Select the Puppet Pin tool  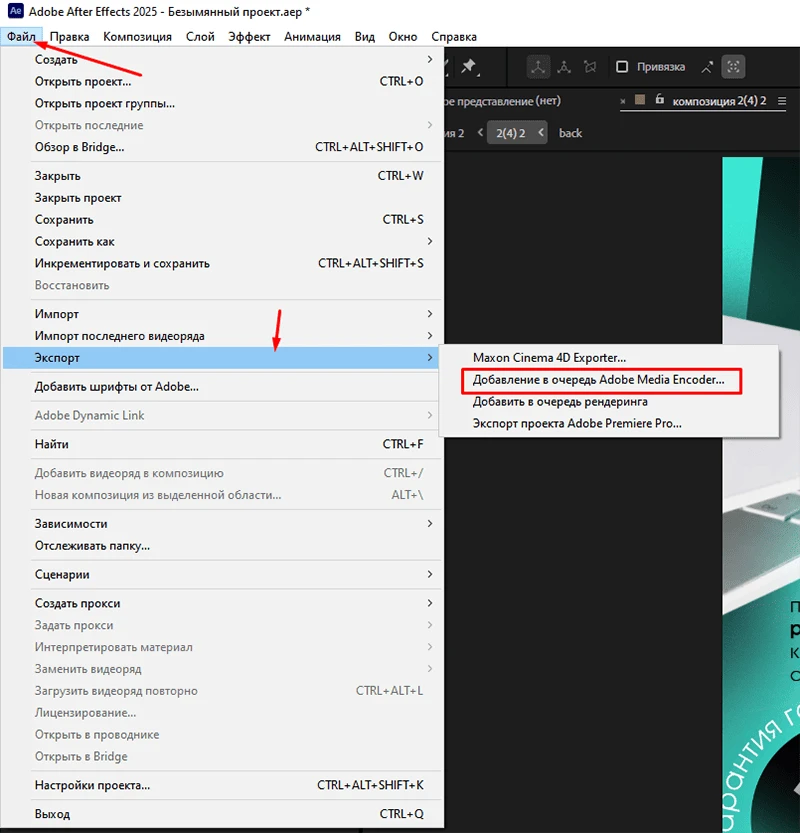(x=469, y=67)
